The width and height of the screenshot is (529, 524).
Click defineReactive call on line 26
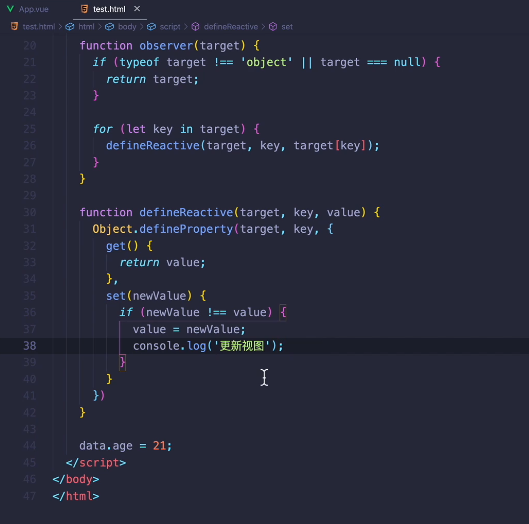click(x=153, y=146)
